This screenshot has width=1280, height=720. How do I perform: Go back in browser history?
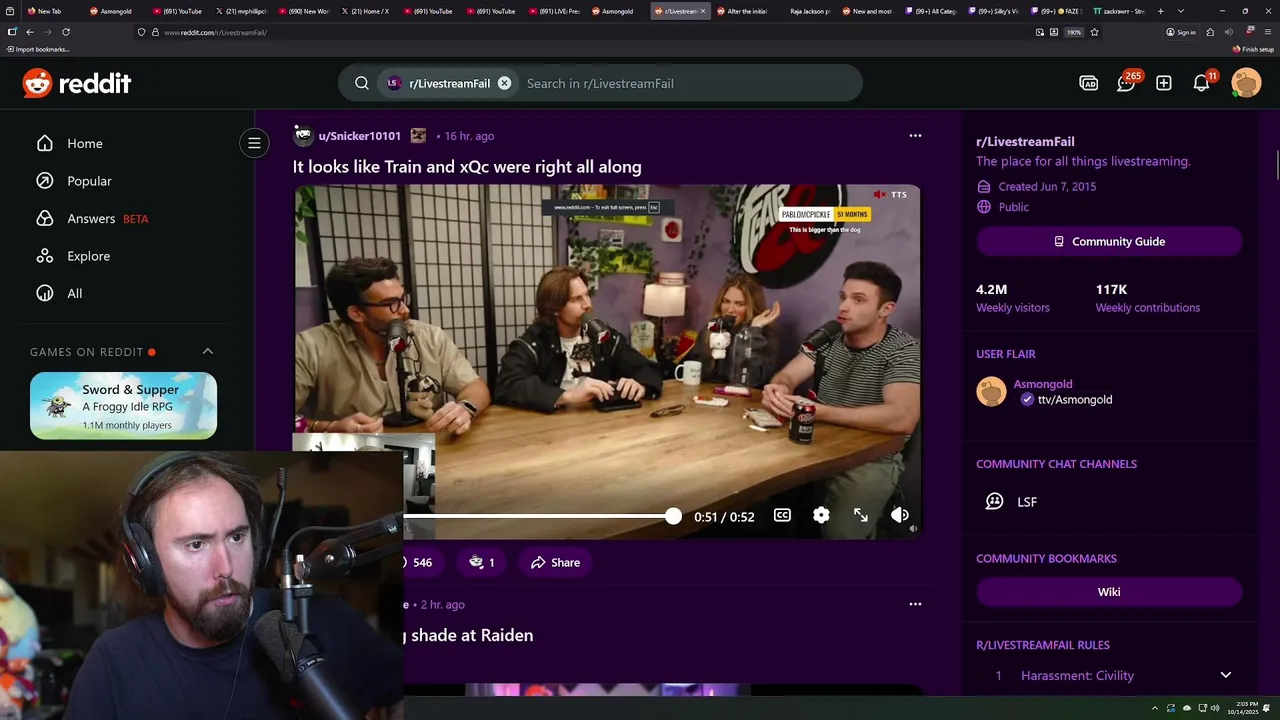(x=30, y=32)
